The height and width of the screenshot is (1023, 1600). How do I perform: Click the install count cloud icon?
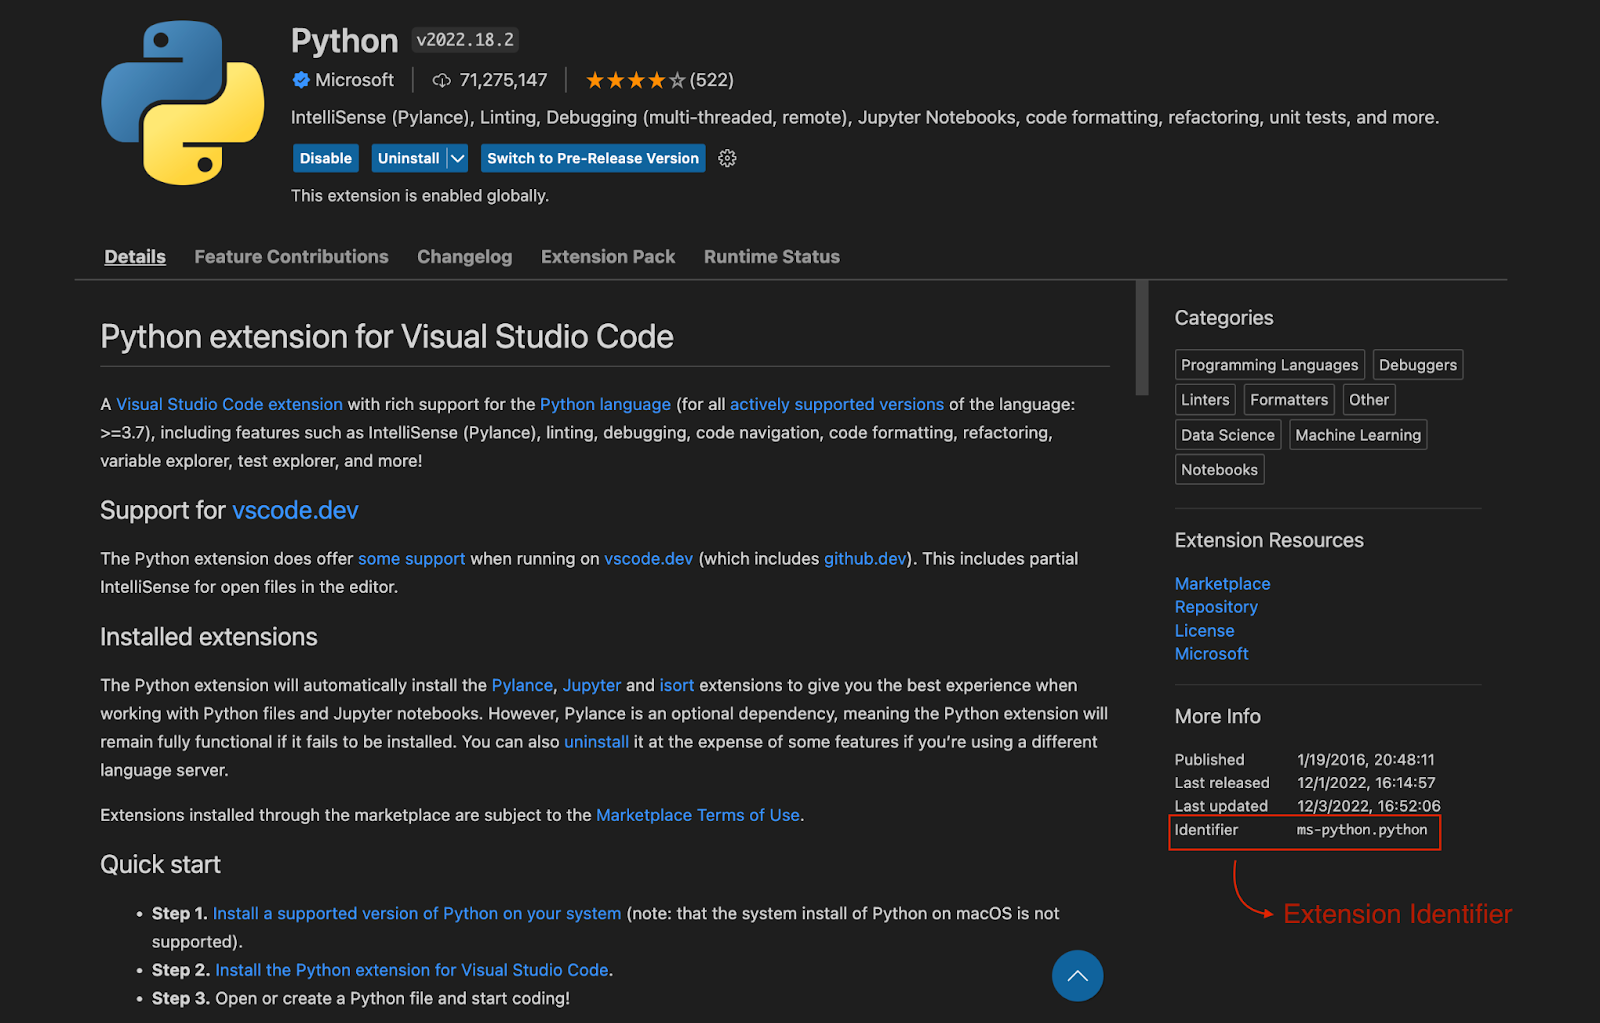(x=440, y=80)
